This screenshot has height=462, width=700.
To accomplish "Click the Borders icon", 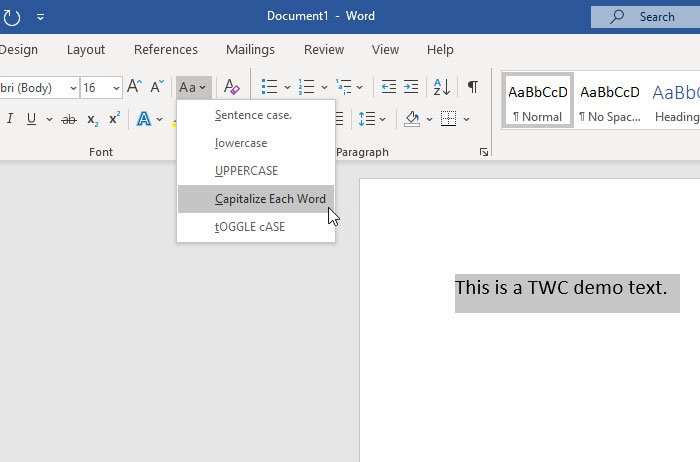I will [449, 119].
